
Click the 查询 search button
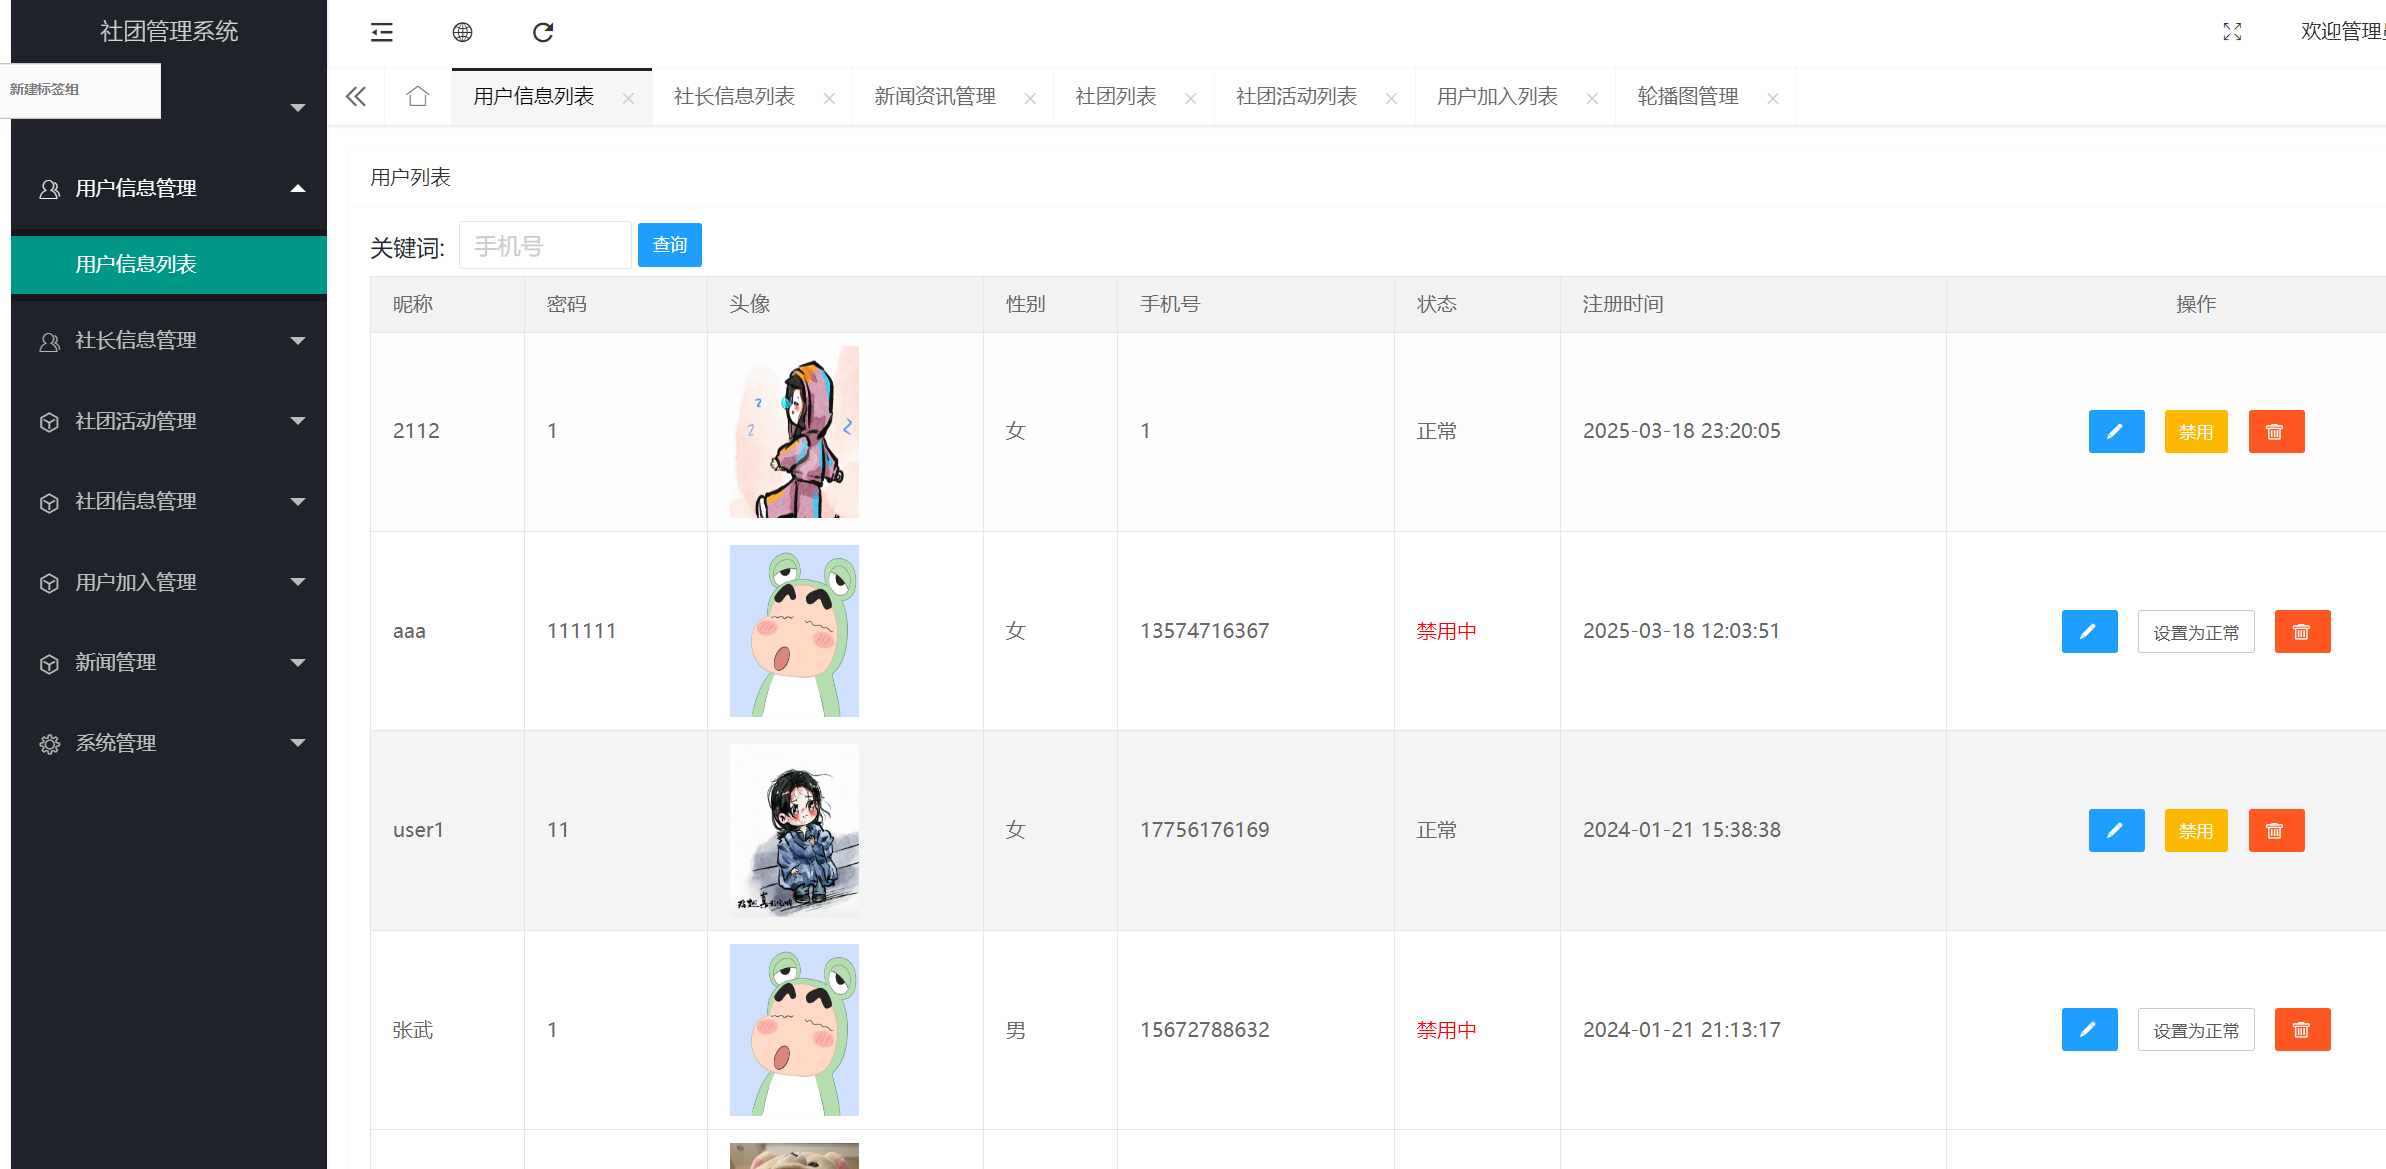click(669, 245)
